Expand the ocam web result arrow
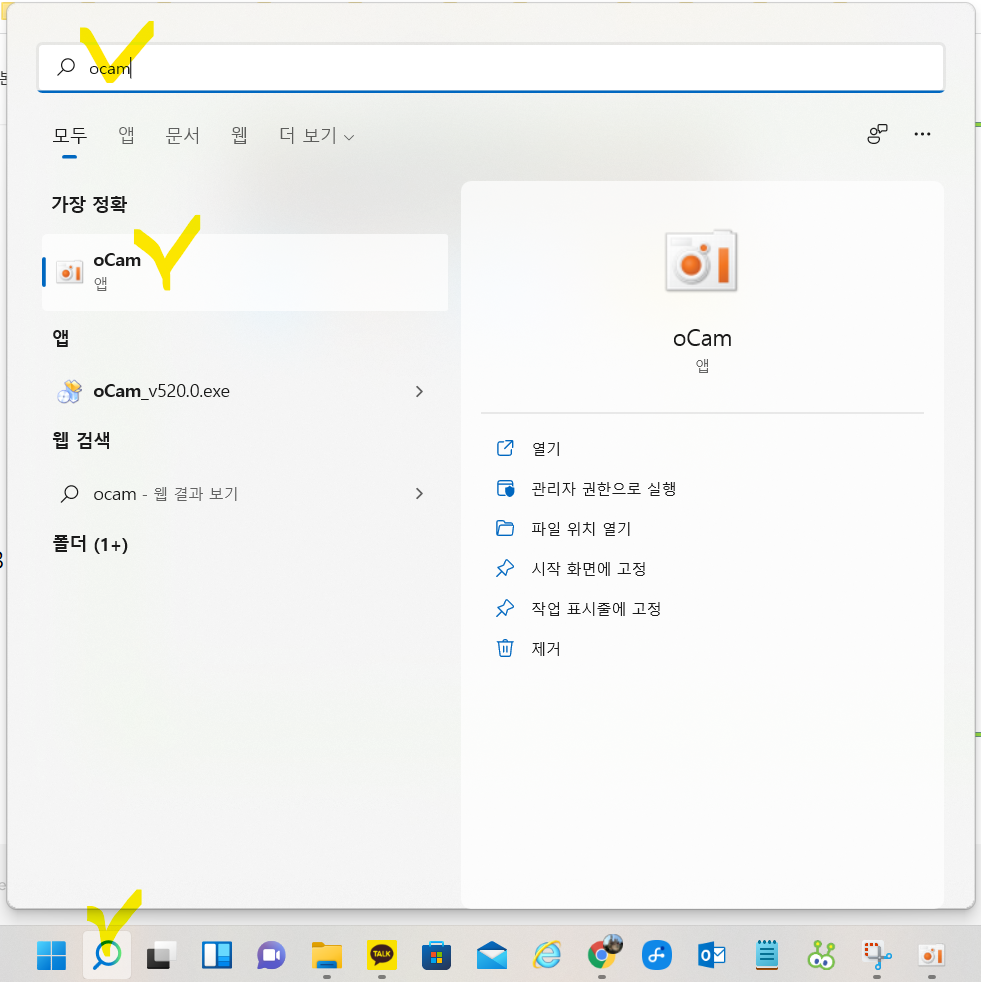Viewport: 981px width, 982px height. tap(419, 494)
